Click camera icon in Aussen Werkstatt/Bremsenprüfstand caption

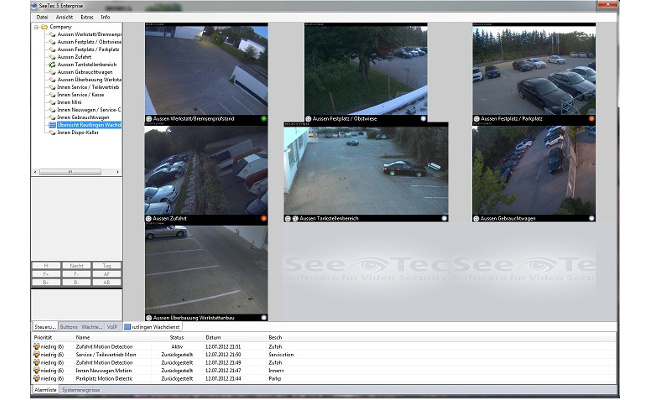(x=149, y=119)
